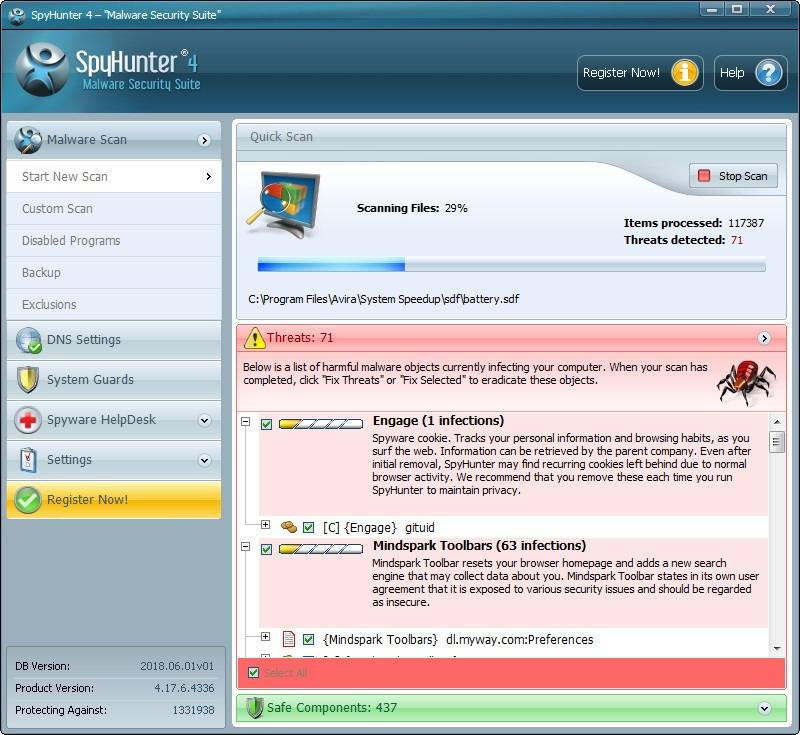
Task: Click the SpyHunter logo icon in header
Action: tap(41, 70)
